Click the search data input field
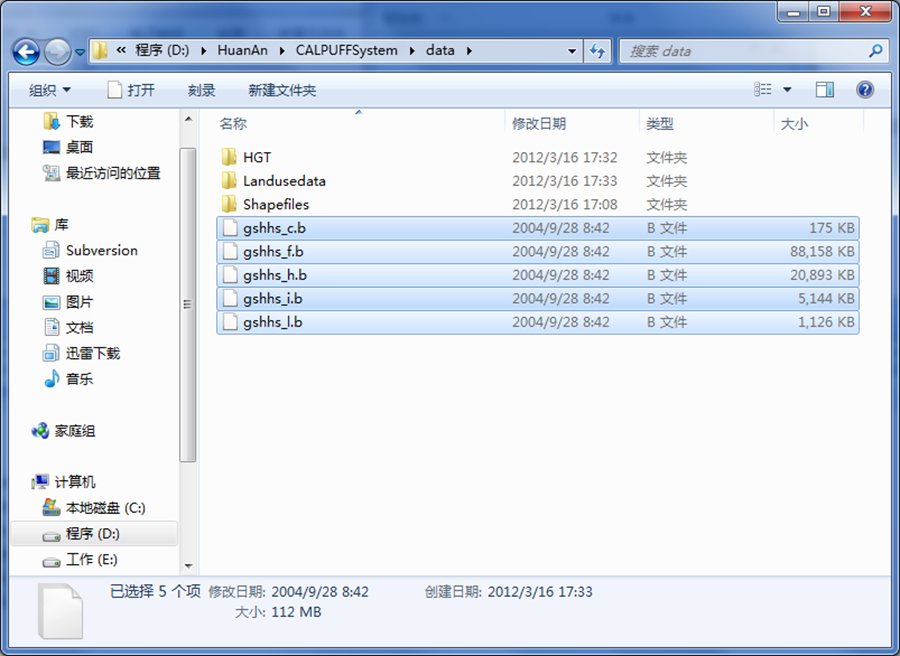 [745, 51]
